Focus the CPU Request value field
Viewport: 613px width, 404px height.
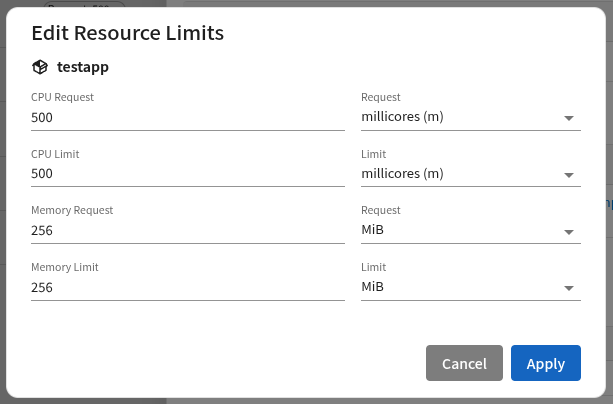coord(187,117)
